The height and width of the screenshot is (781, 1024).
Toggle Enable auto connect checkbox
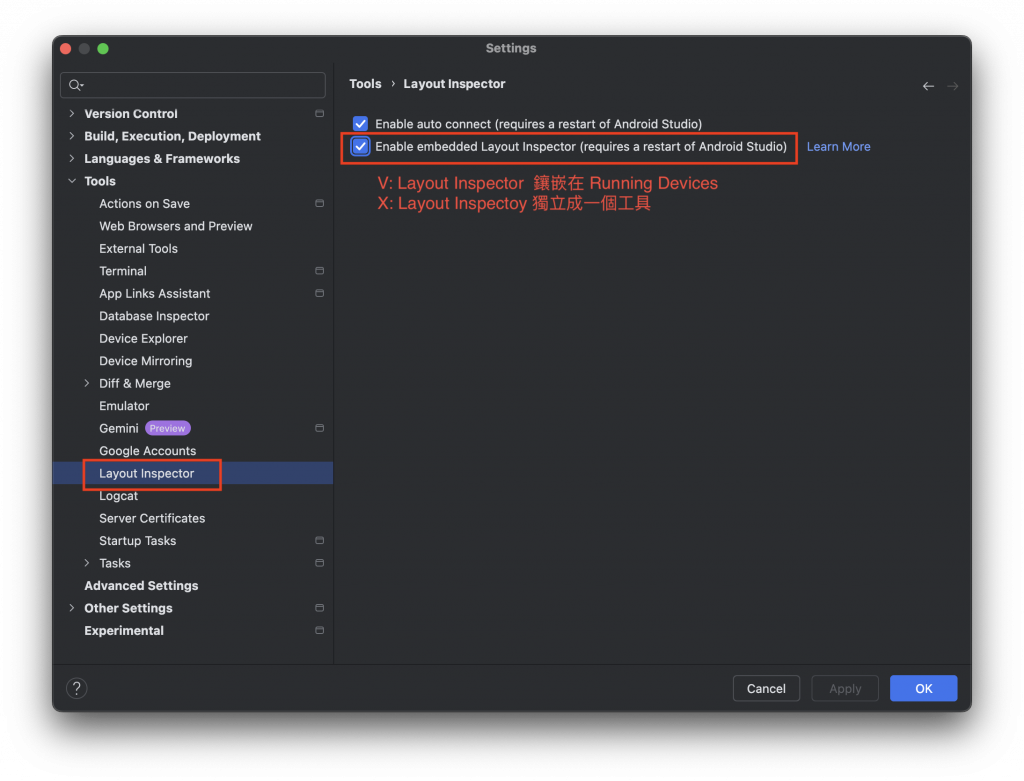pos(360,123)
